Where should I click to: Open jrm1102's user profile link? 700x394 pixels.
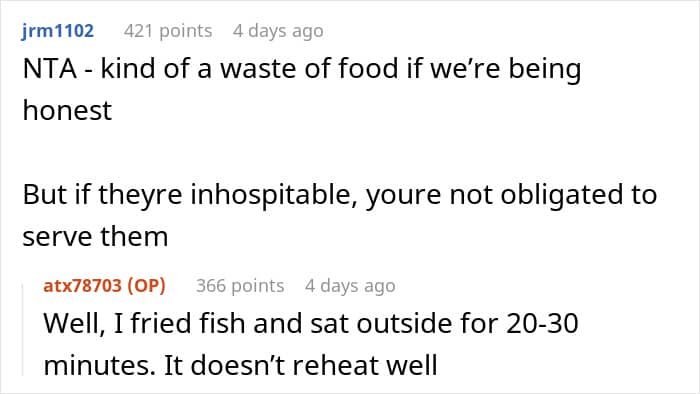(58, 31)
